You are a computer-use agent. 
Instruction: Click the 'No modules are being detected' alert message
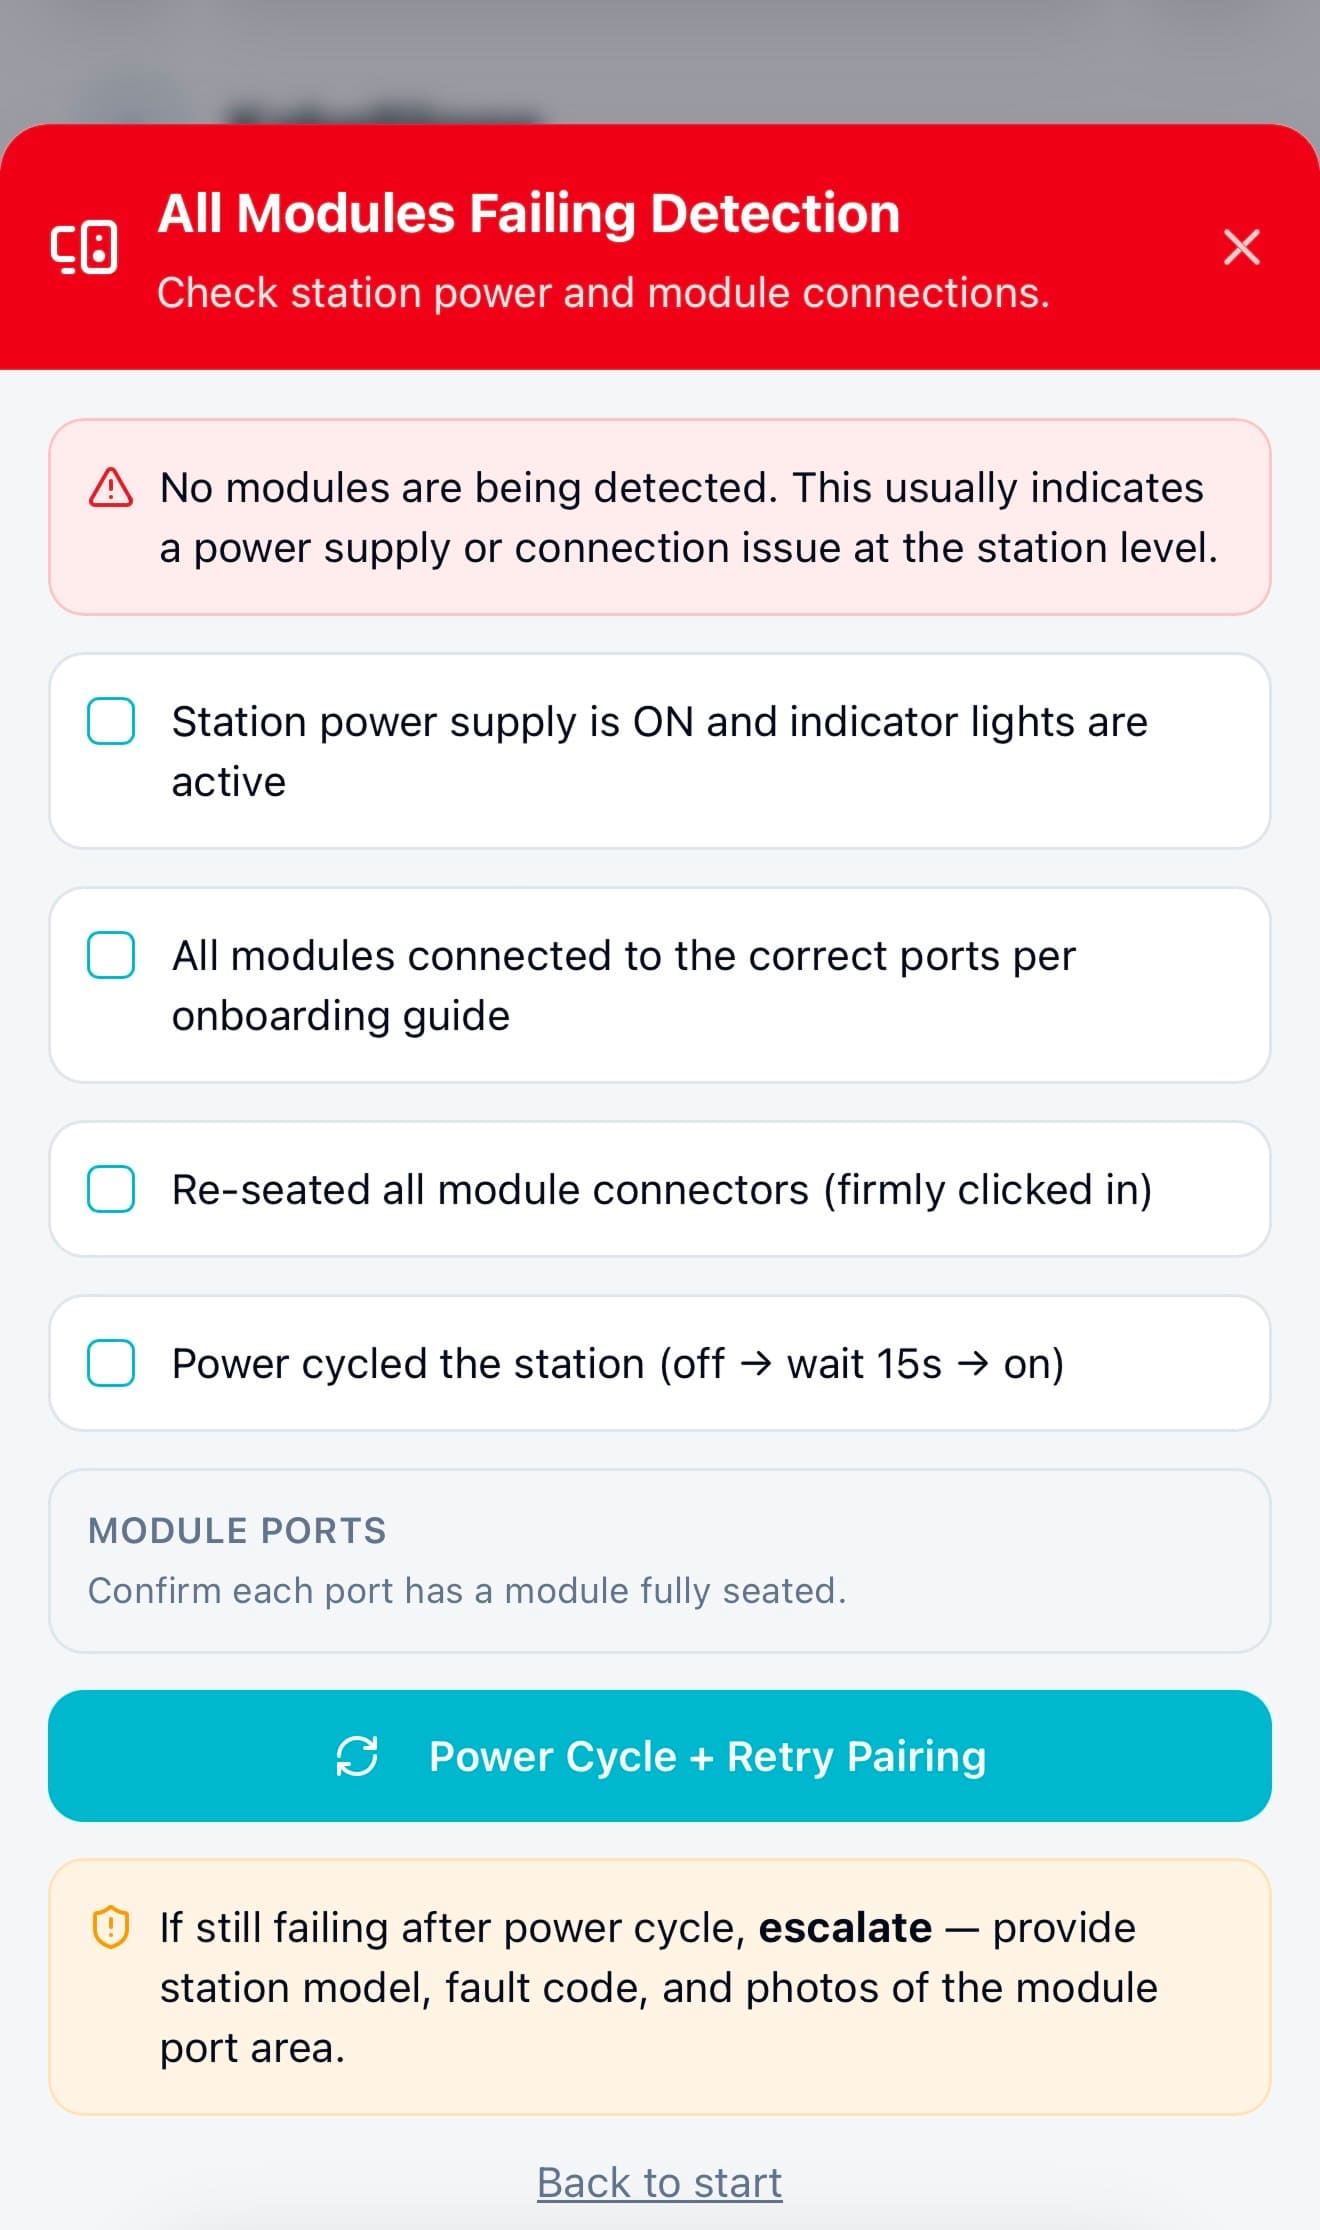point(688,518)
